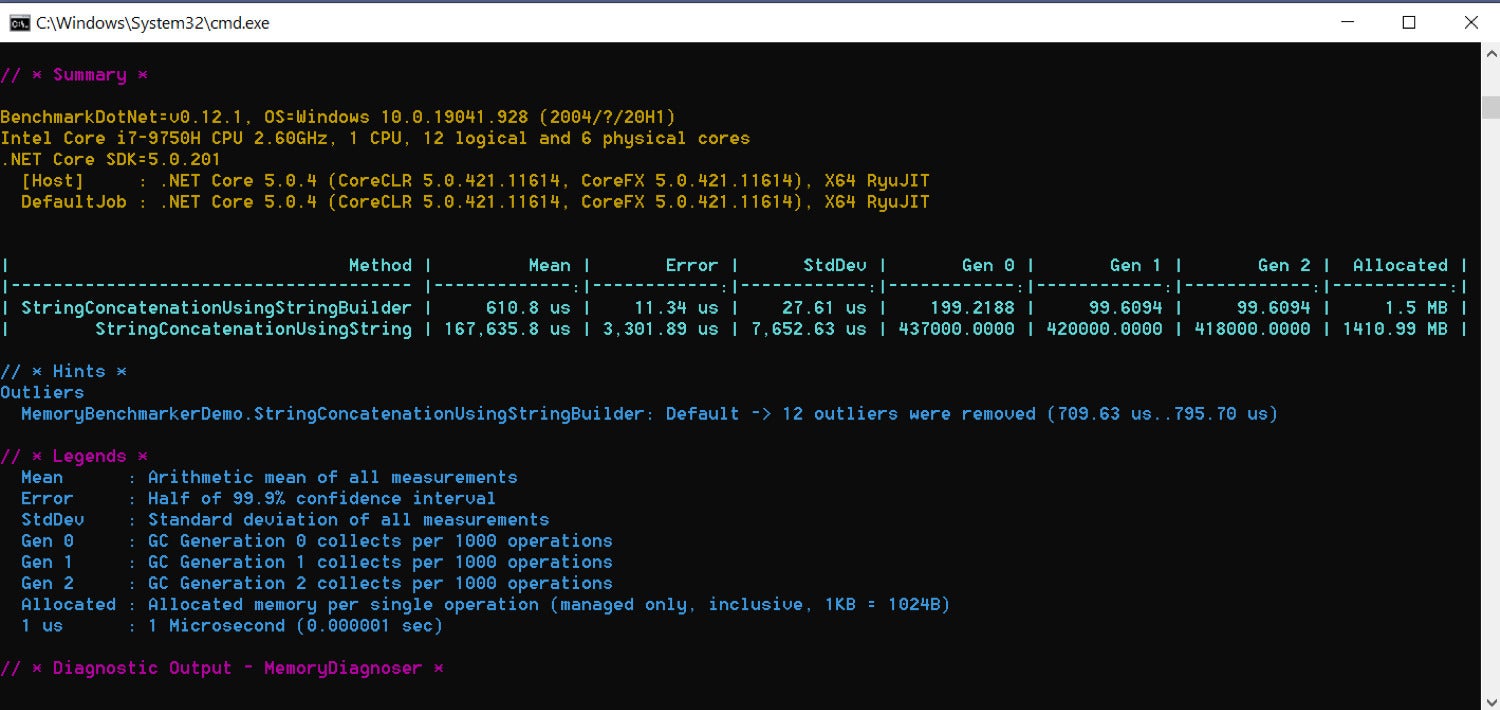Click the StdDev column header
Image resolution: width=1500 pixels, height=710 pixels.
click(835, 265)
